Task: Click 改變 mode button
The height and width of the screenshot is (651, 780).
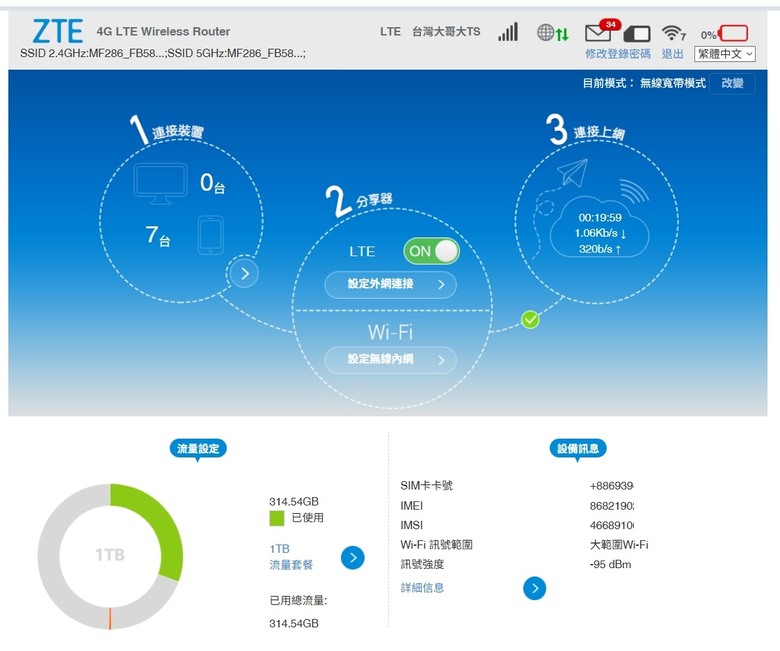Action: [x=732, y=83]
